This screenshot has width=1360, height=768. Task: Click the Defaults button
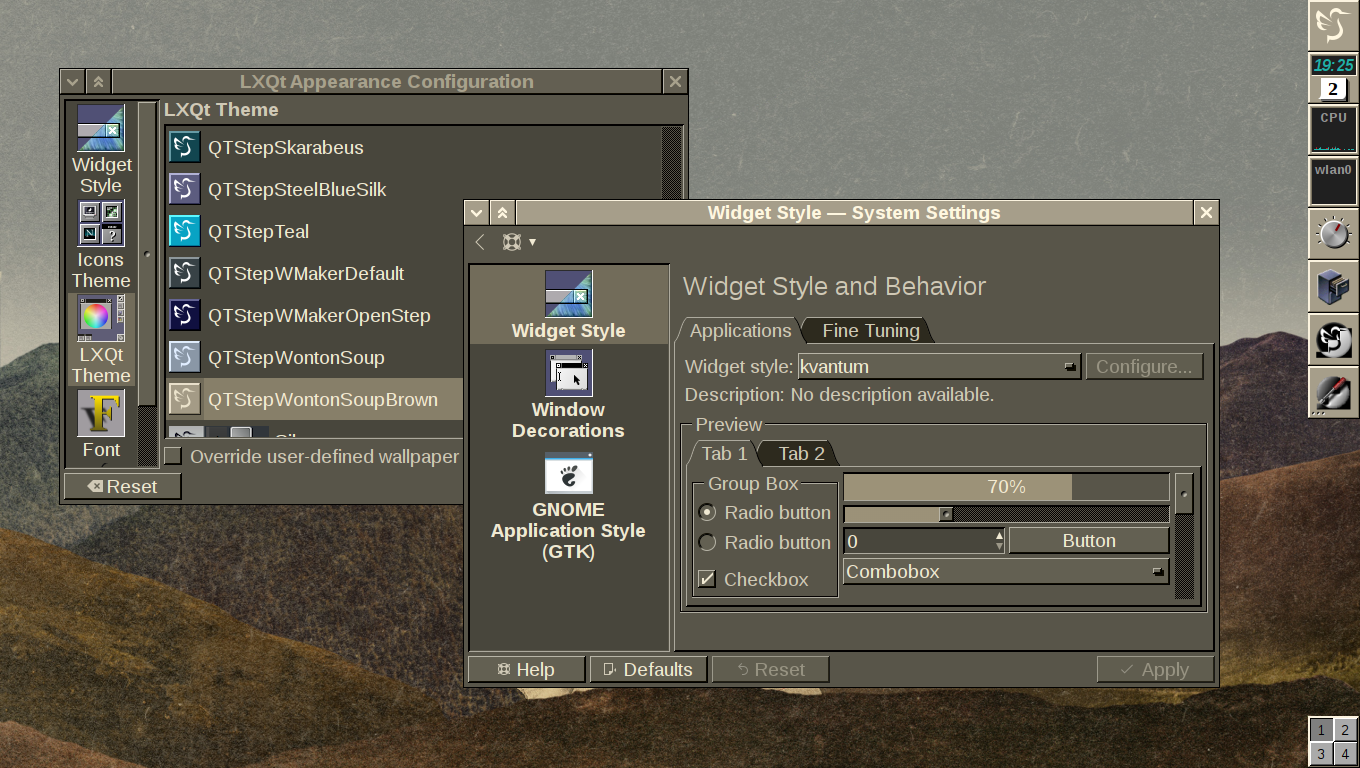[648, 669]
